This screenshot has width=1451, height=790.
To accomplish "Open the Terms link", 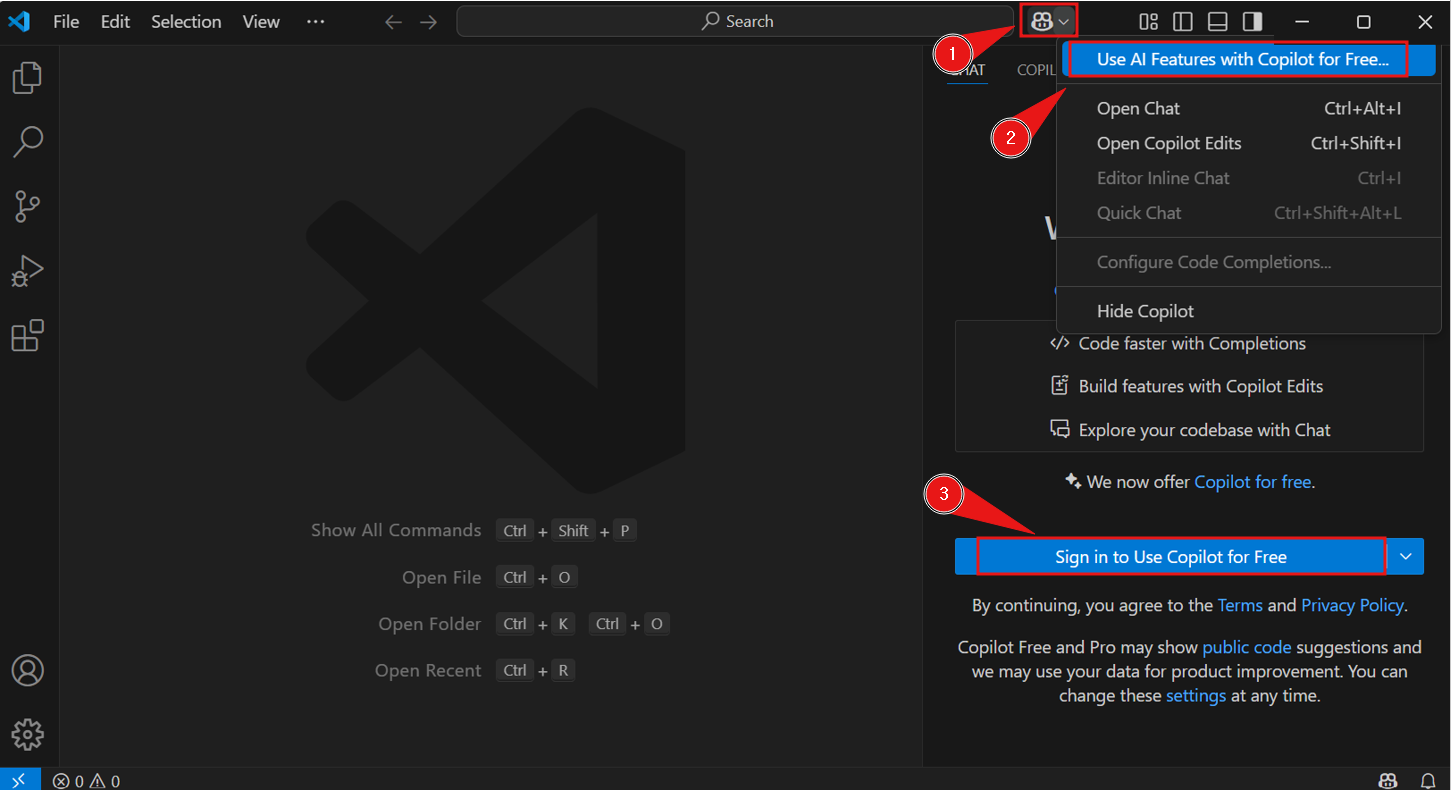I will tap(1240, 605).
